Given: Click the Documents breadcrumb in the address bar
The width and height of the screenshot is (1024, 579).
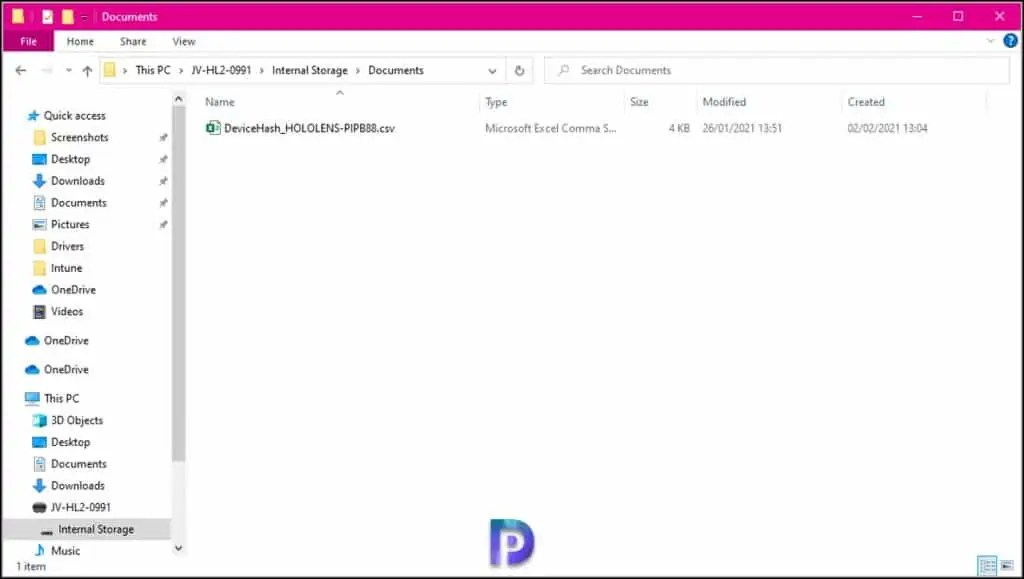Looking at the screenshot, I should 395,70.
